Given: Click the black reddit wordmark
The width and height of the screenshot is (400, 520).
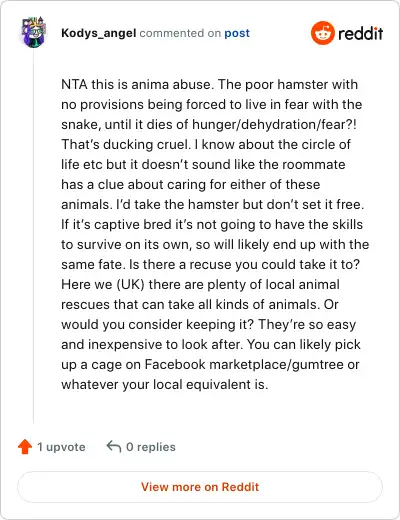Looking at the screenshot, I should tap(360, 33).
